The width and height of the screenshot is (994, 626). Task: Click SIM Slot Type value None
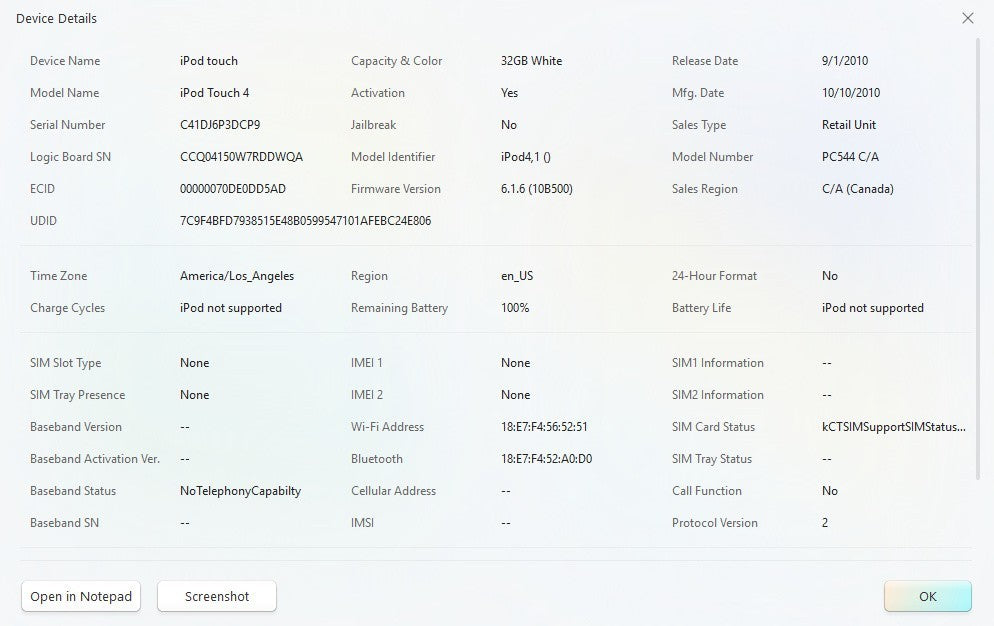(x=195, y=363)
